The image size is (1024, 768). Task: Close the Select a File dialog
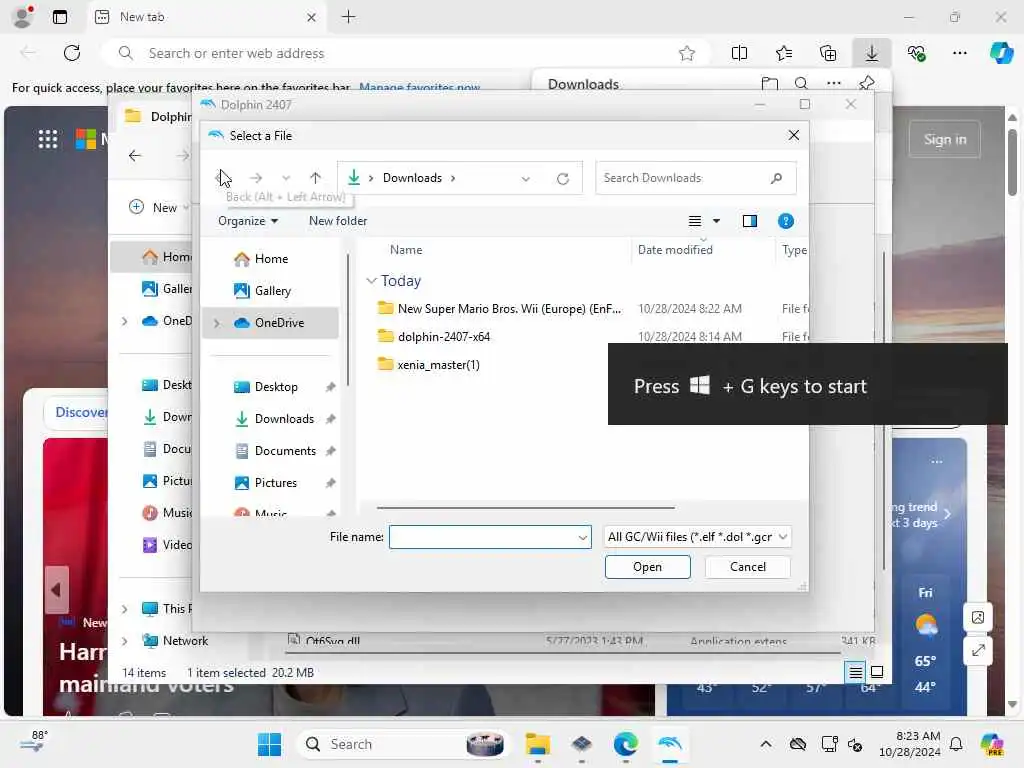pos(793,135)
